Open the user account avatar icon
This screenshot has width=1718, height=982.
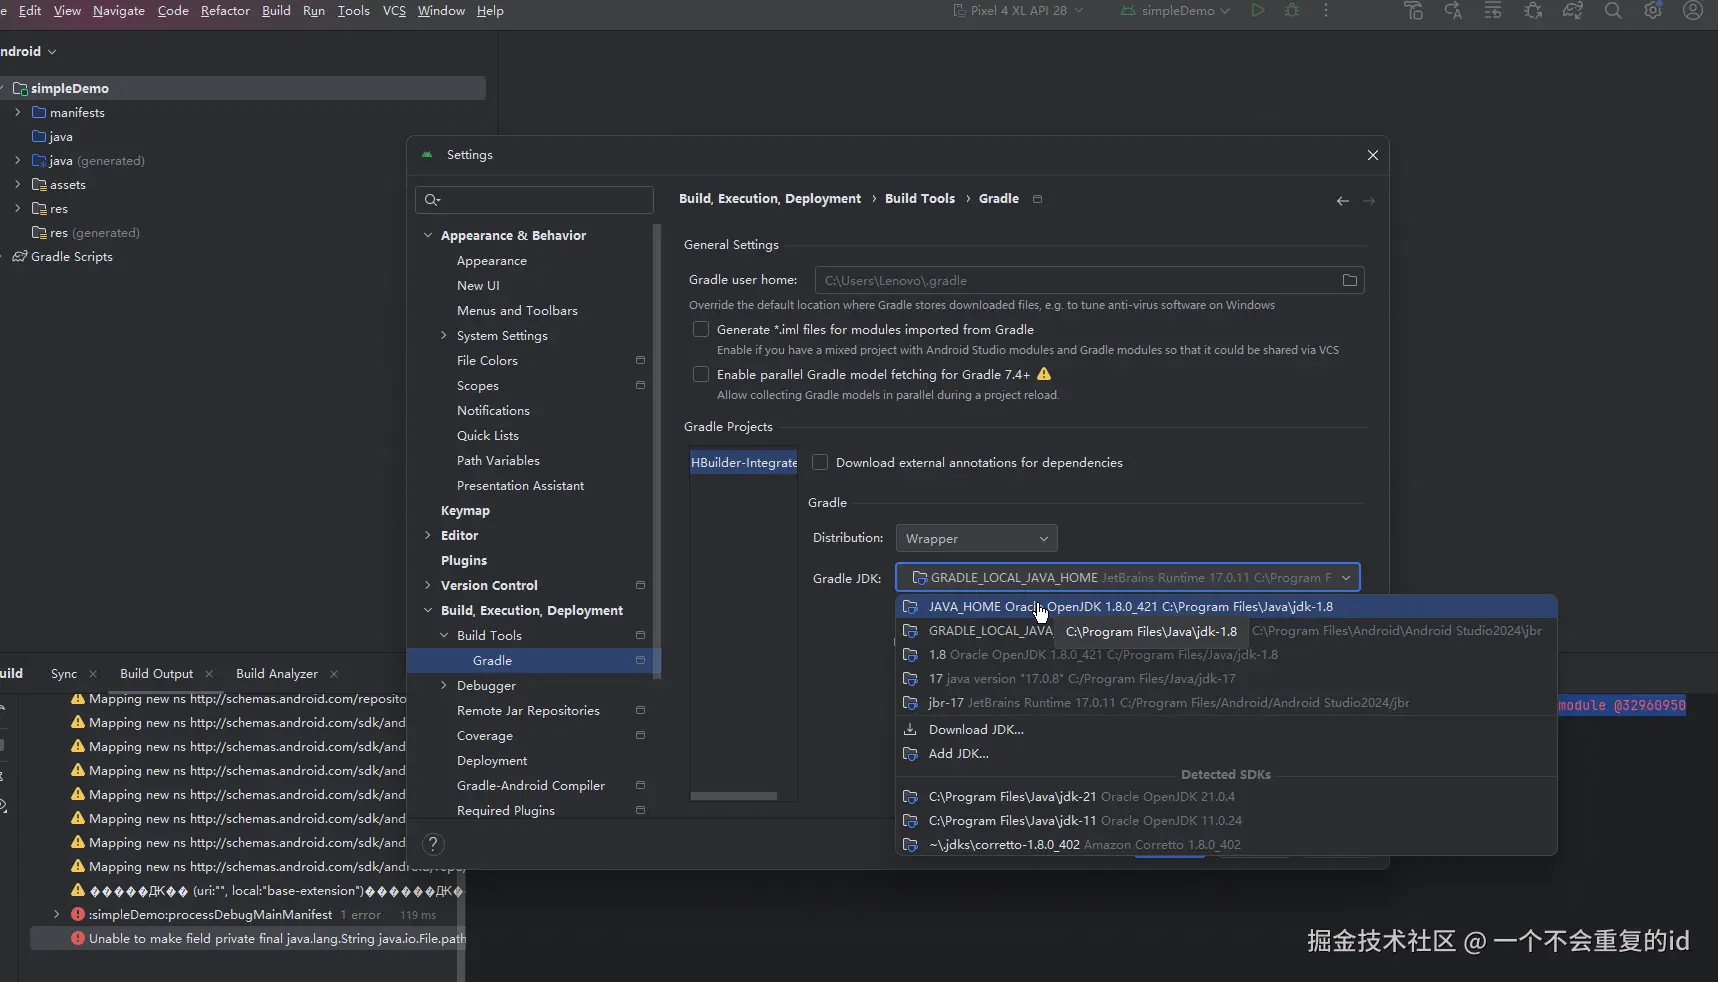tap(1693, 11)
